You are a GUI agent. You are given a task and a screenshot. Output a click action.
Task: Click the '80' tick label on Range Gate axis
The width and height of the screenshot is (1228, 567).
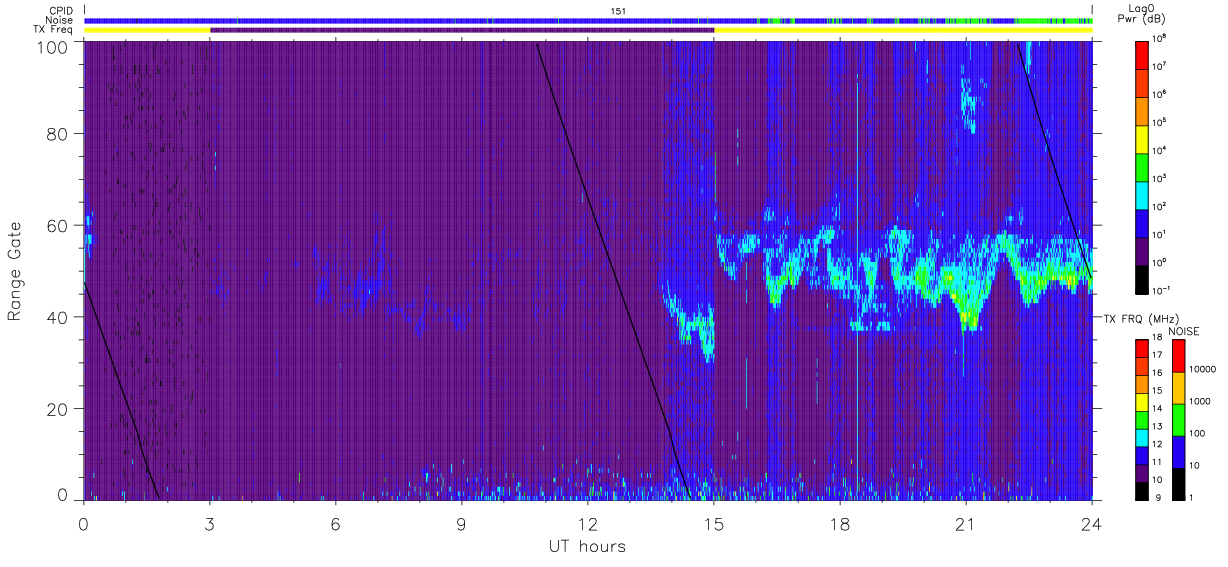click(x=59, y=134)
